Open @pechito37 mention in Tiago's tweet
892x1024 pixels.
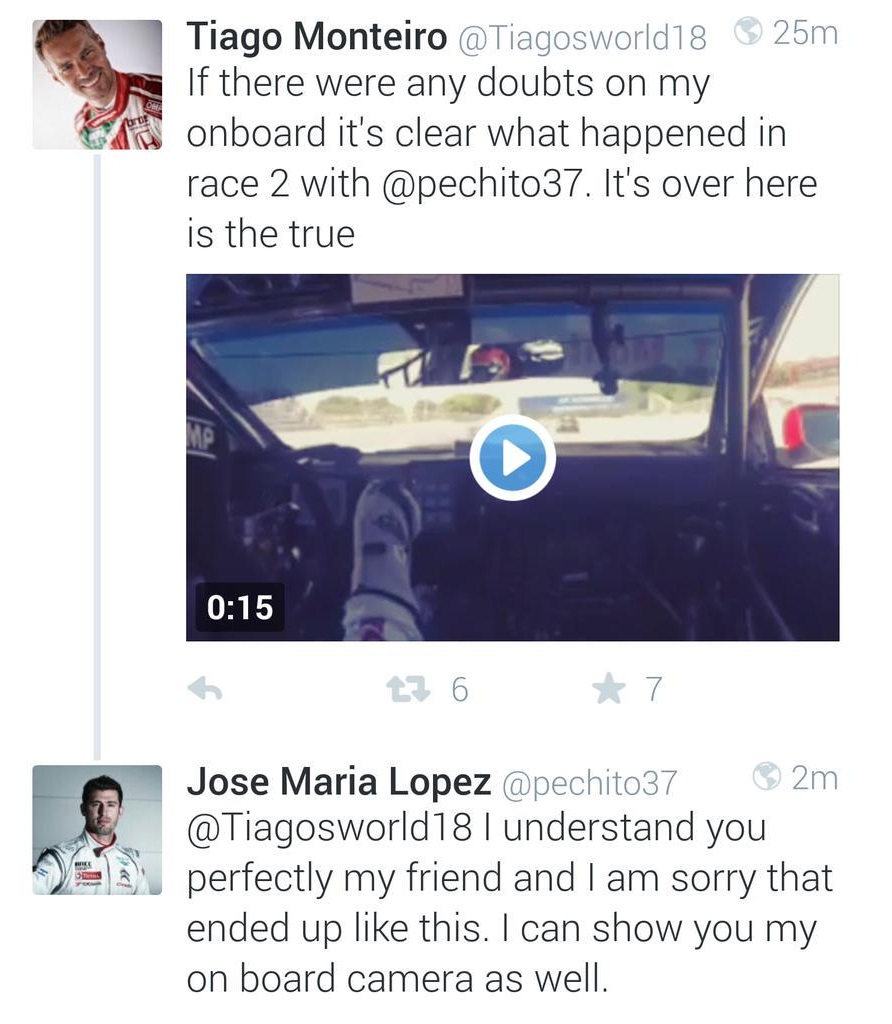tap(473, 185)
